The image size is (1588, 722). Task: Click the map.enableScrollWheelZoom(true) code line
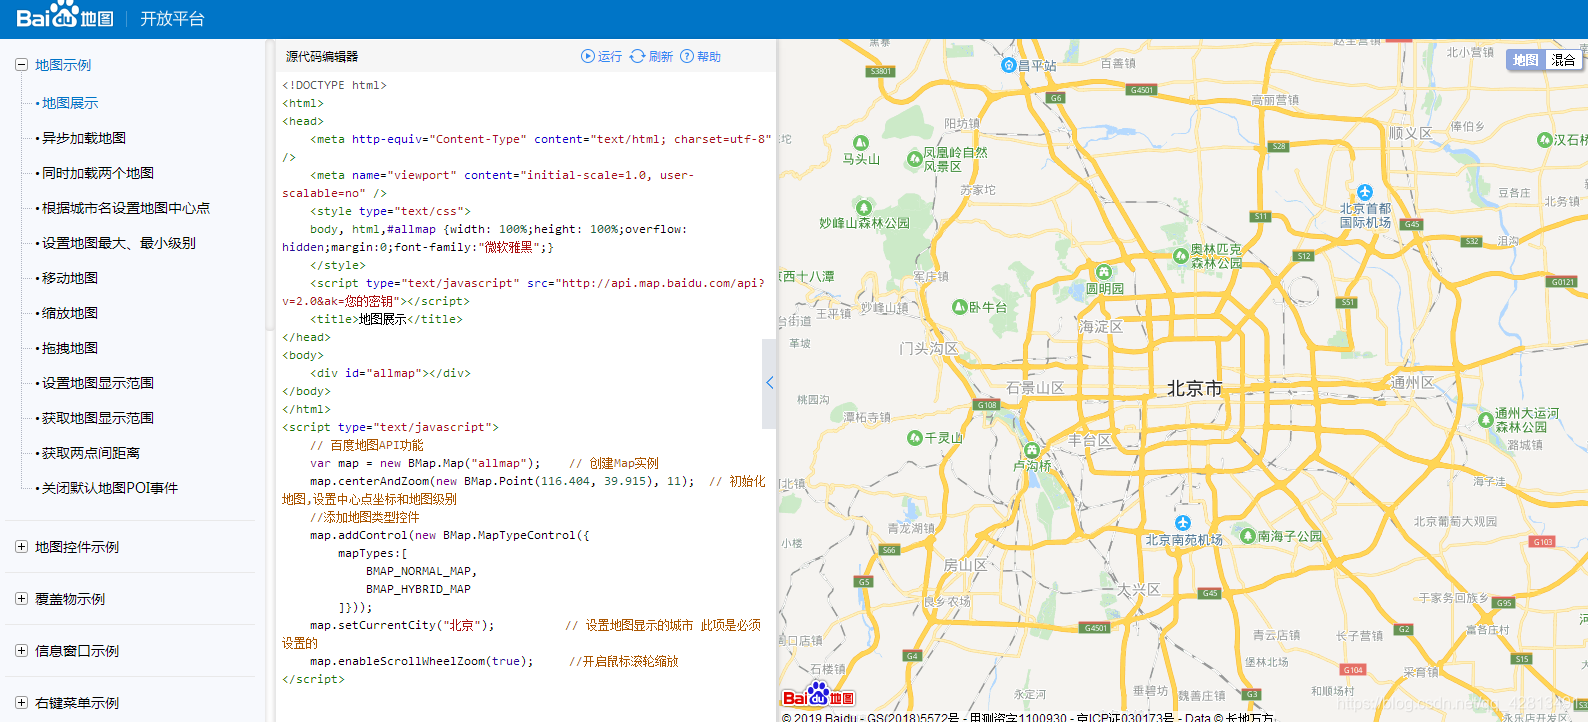point(422,661)
